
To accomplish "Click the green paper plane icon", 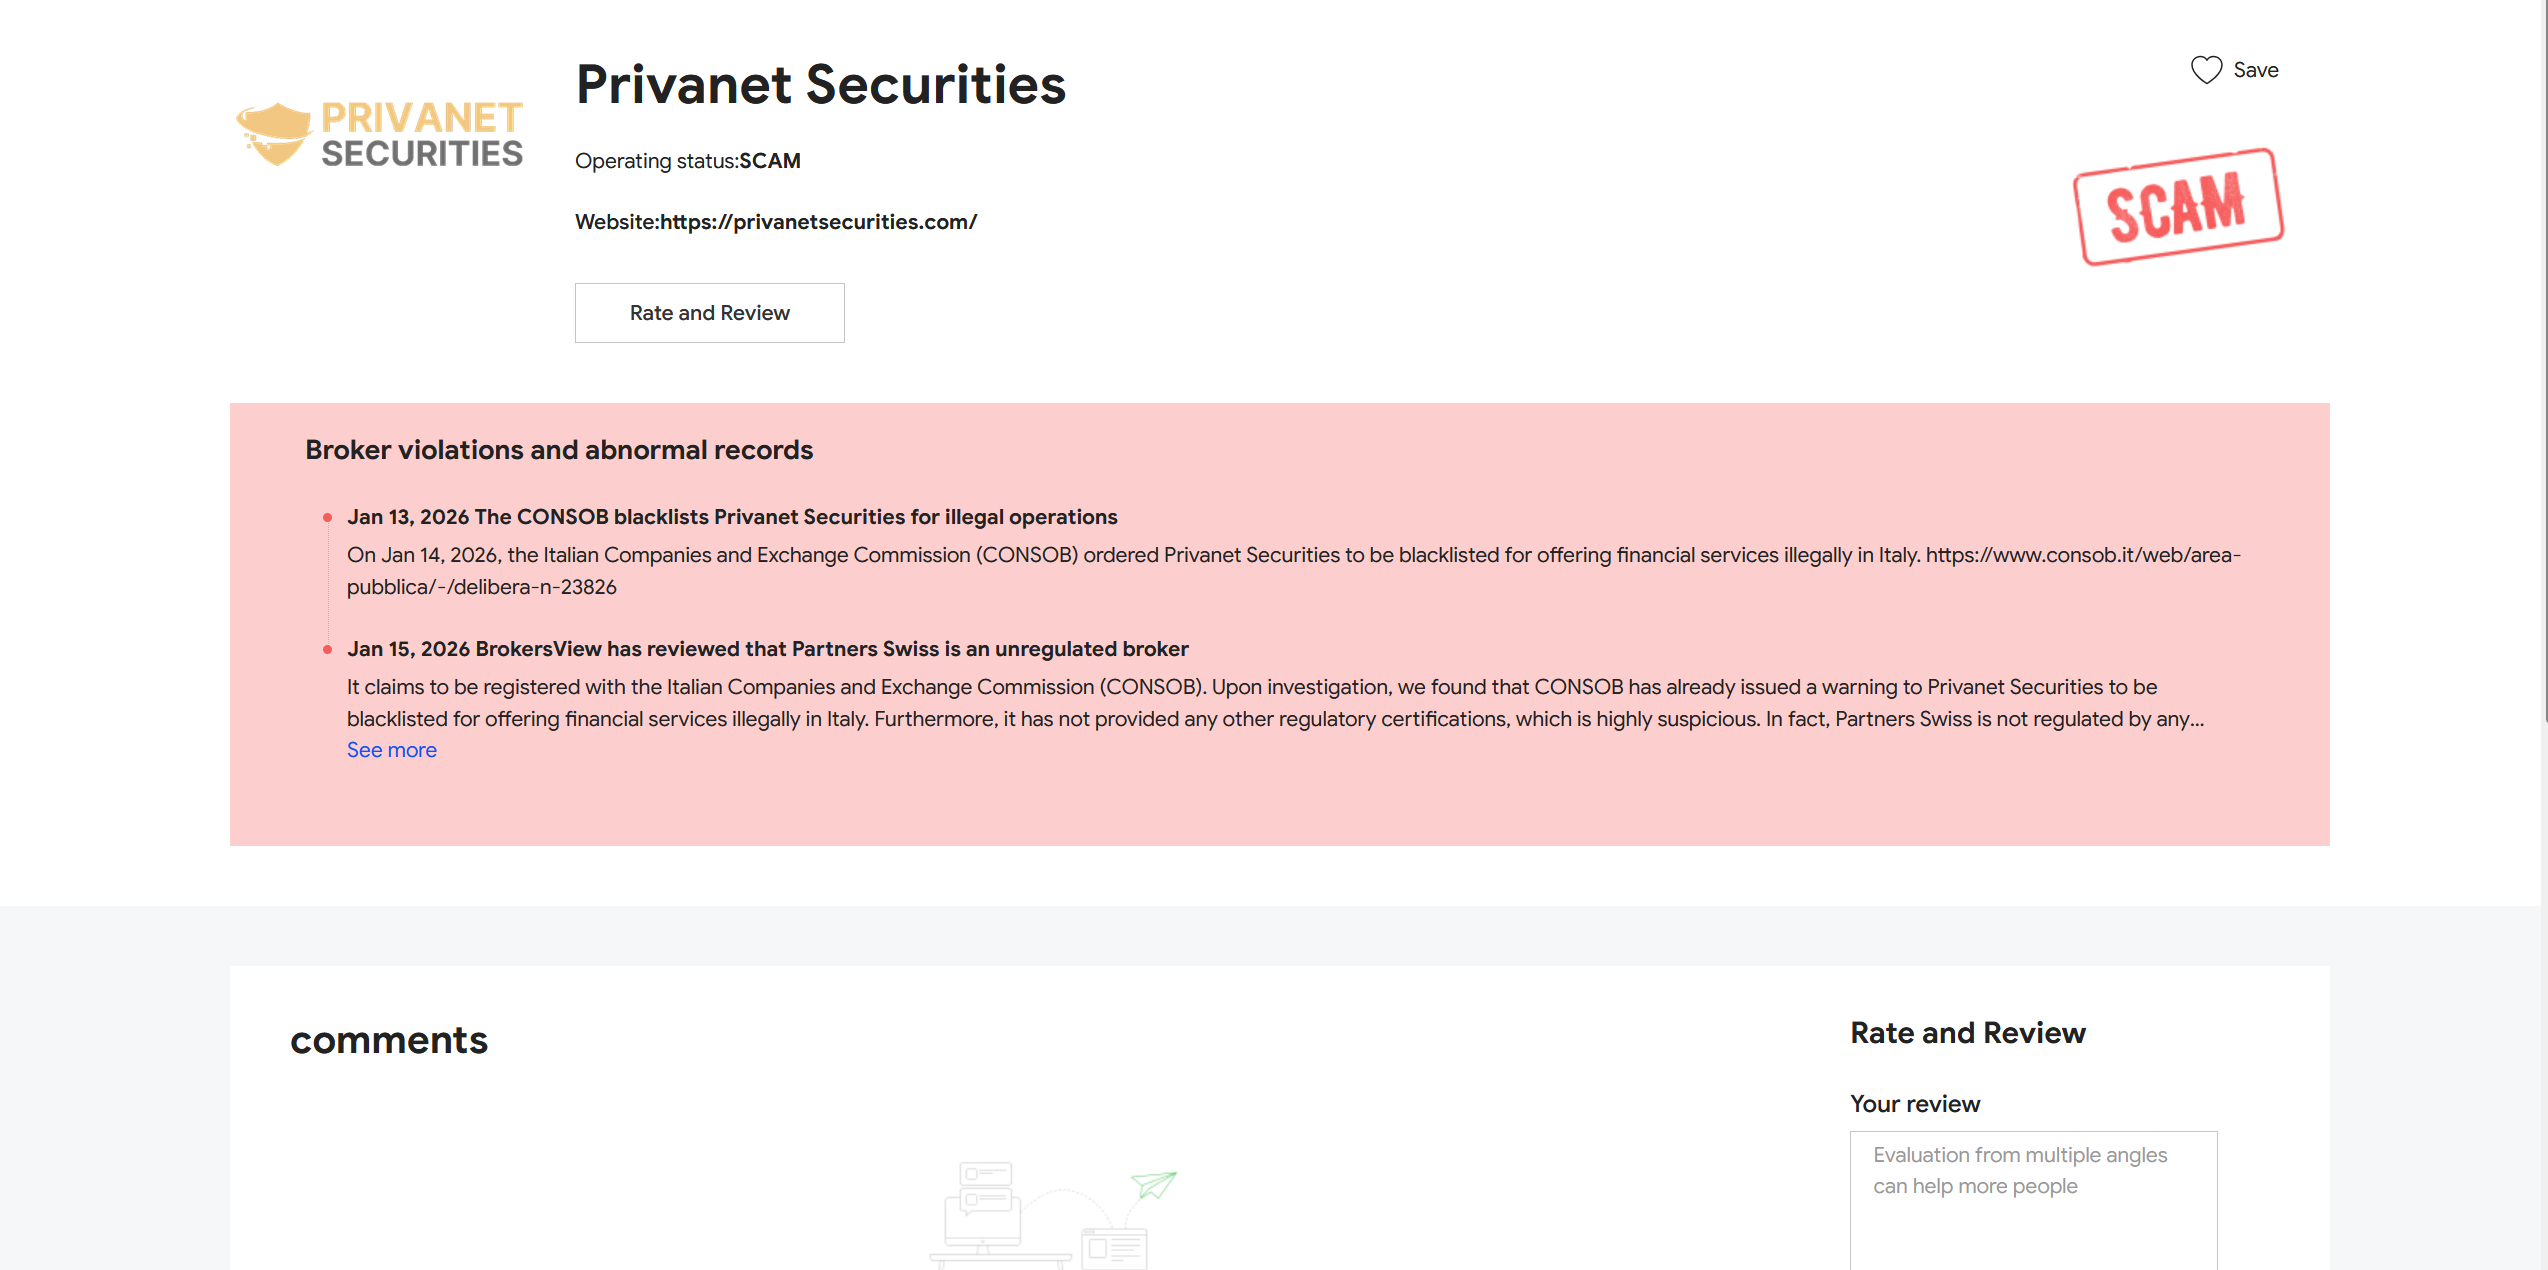I will click(1154, 1184).
